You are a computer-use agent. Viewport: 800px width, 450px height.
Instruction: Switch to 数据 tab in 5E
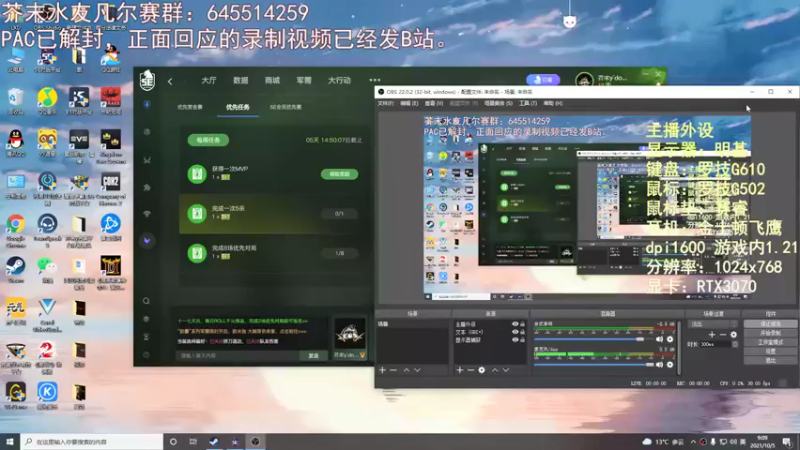click(x=241, y=81)
